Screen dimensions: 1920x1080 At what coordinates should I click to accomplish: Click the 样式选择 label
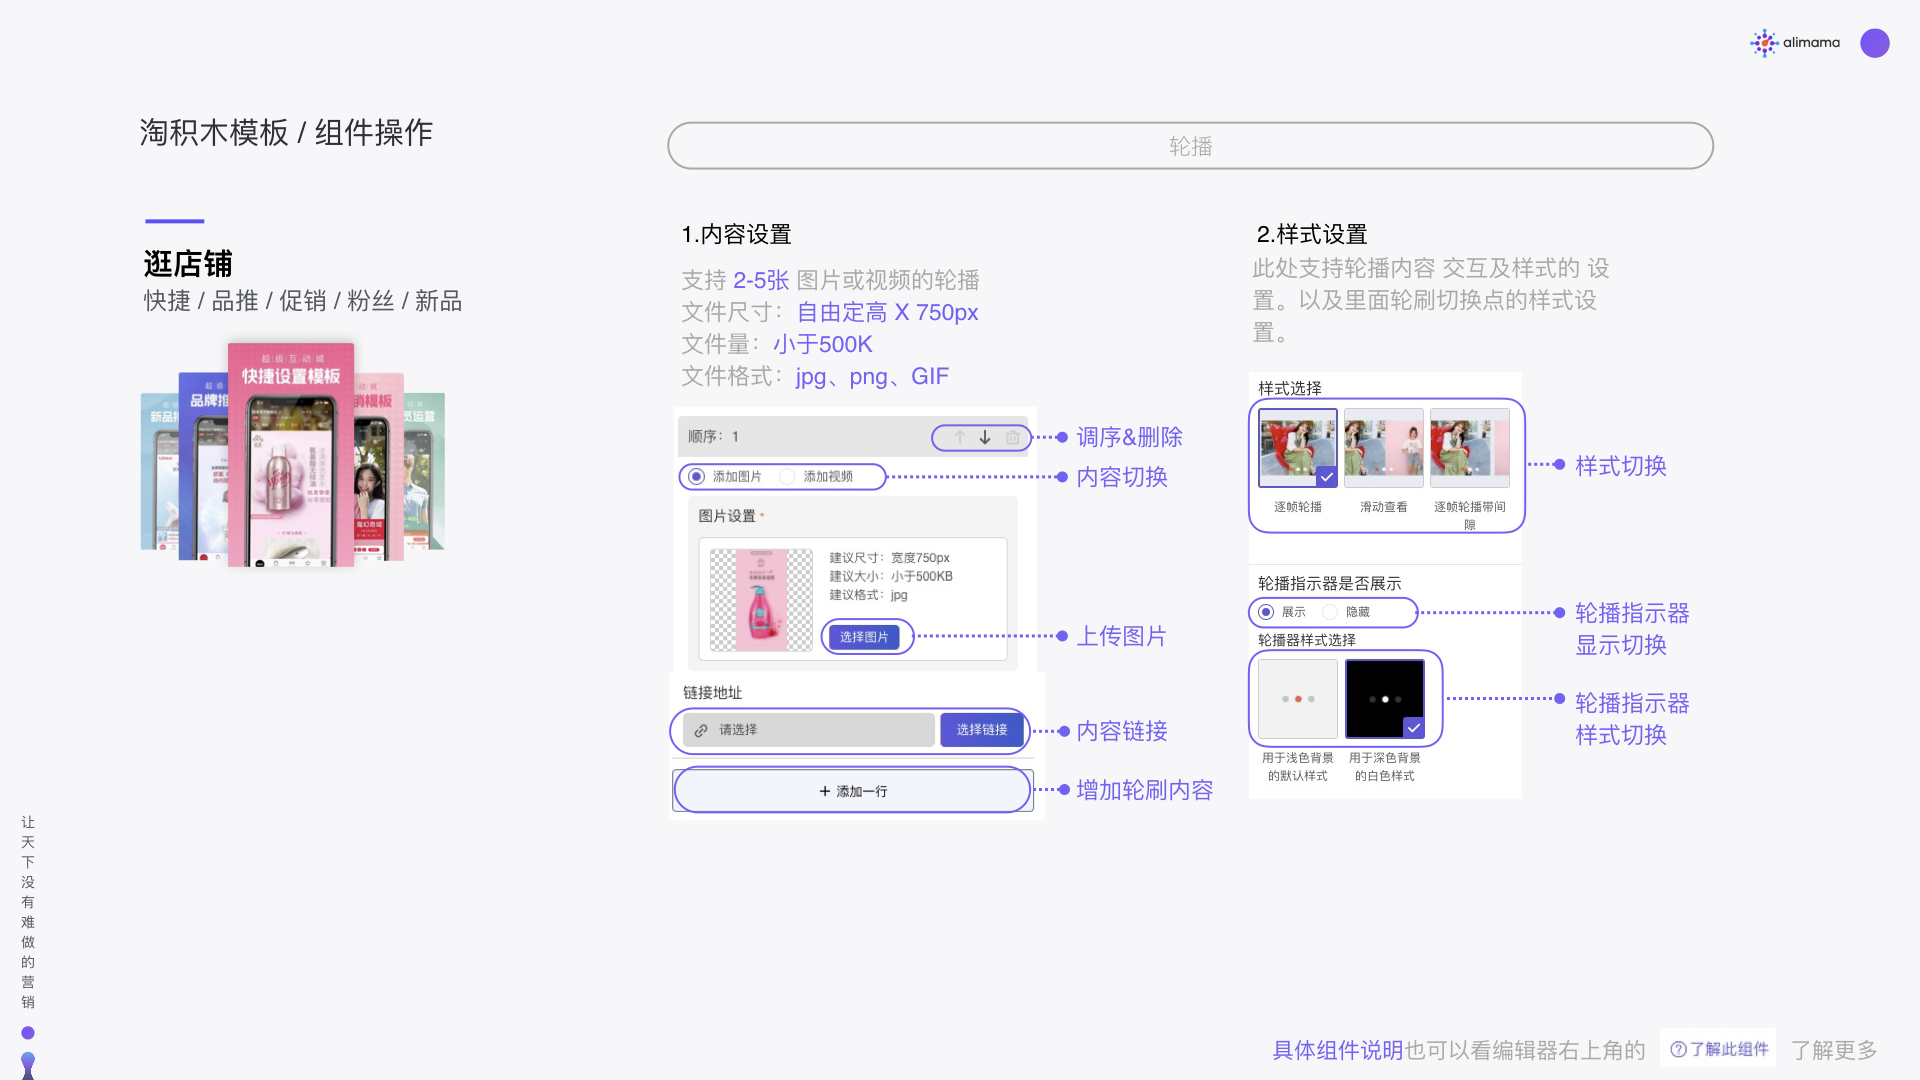pyautogui.click(x=1289, y=388)
